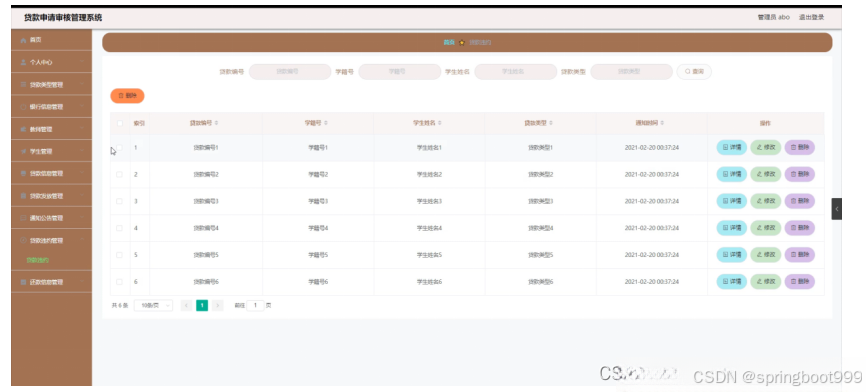Open the 贷款违约 submenu item in sidebar
This screenshot has height=392, width=866.
pos(38,260)
